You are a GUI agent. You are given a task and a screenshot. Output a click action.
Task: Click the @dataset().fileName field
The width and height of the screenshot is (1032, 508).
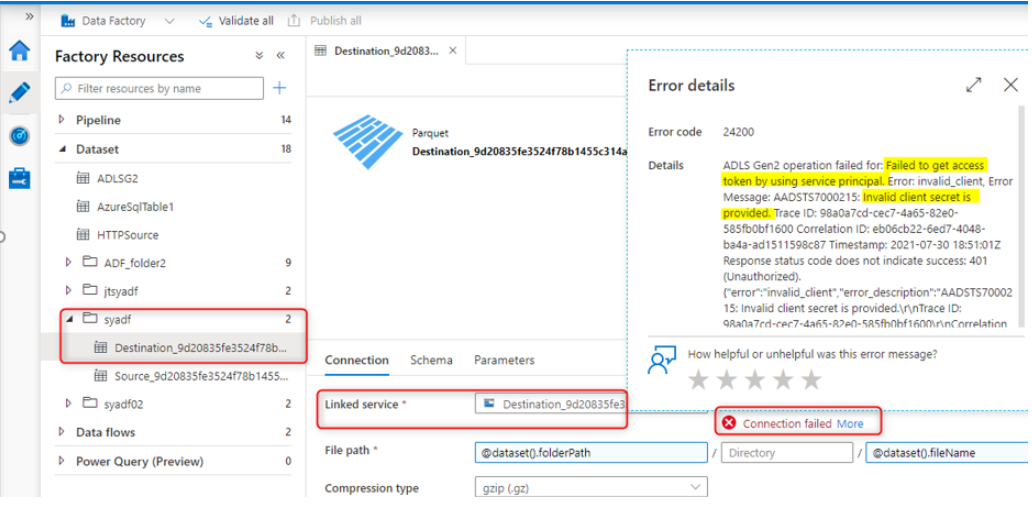[x=948, y=453]
